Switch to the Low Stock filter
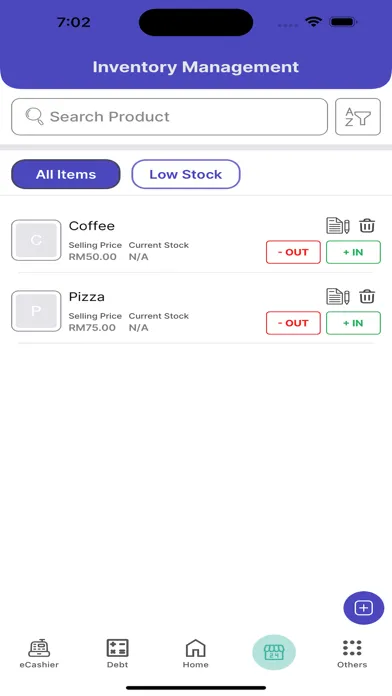392x696 pixels. [186, 174]
